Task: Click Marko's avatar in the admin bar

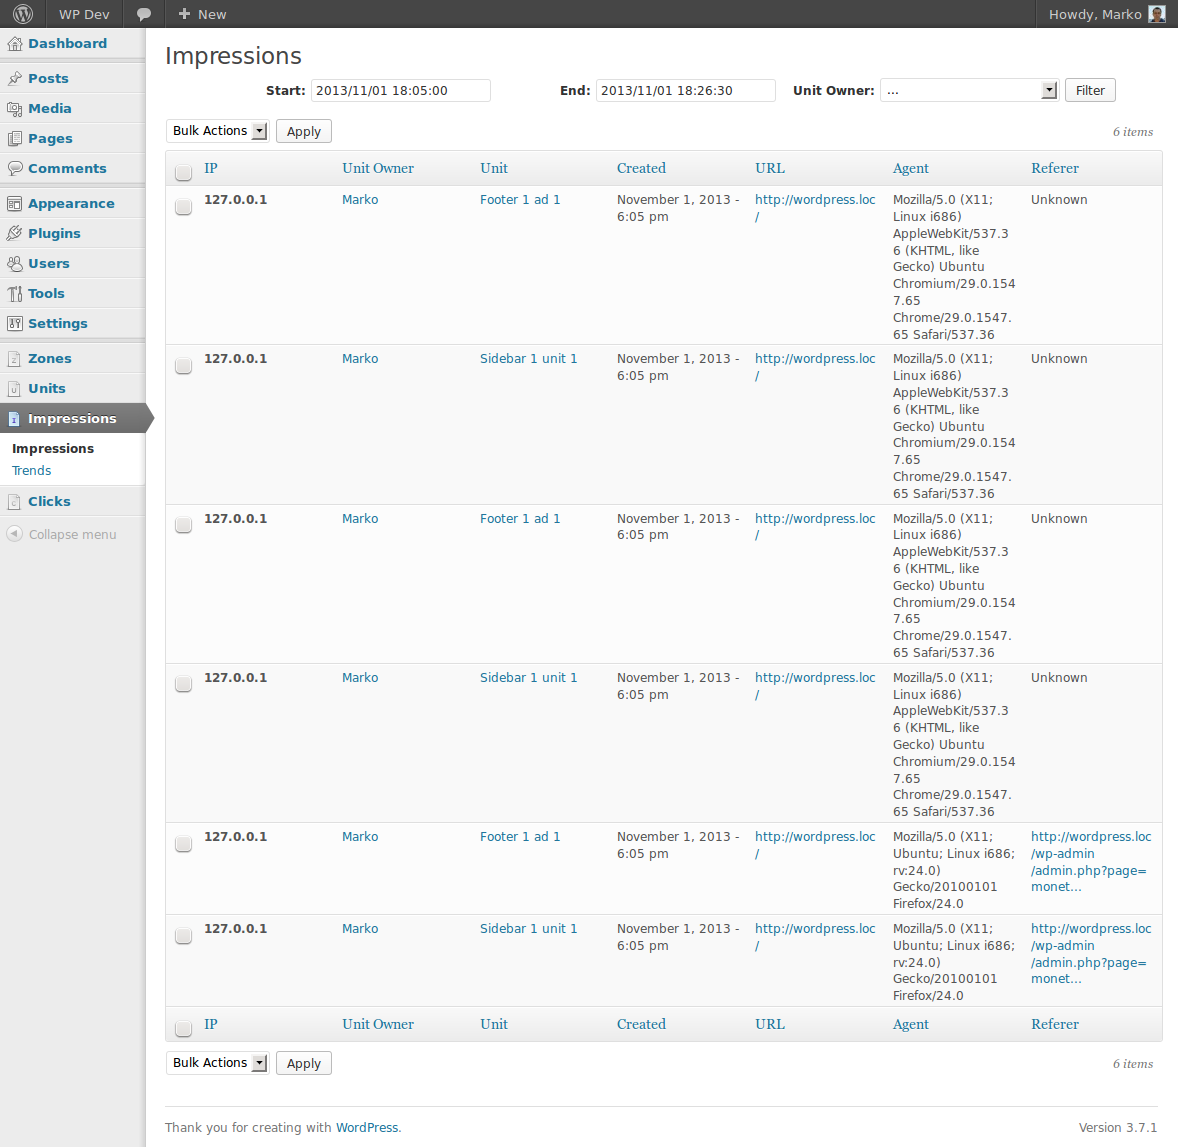Action: (1157, 14)
